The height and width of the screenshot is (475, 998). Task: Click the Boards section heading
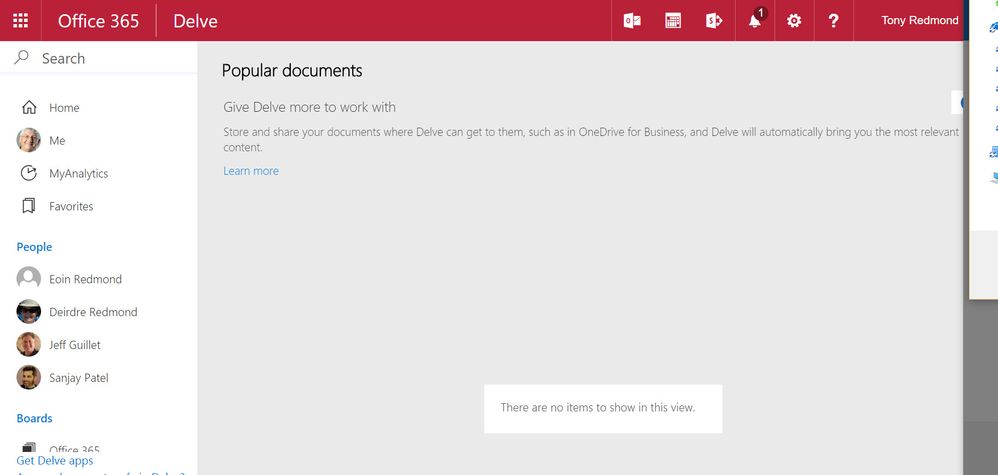click(x=34, y=418)
